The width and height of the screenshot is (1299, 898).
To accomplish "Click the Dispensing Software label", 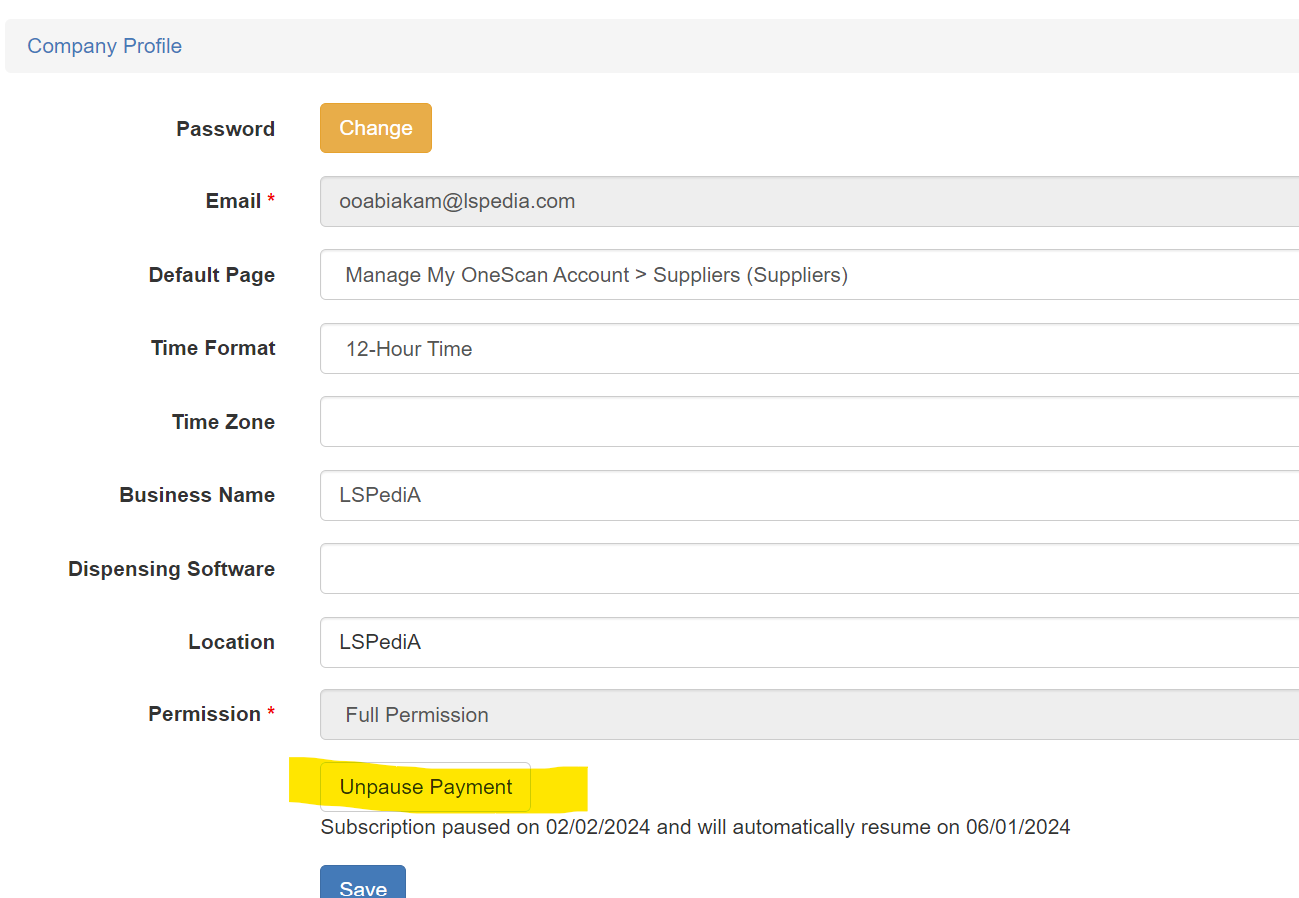I will [171, 569].
